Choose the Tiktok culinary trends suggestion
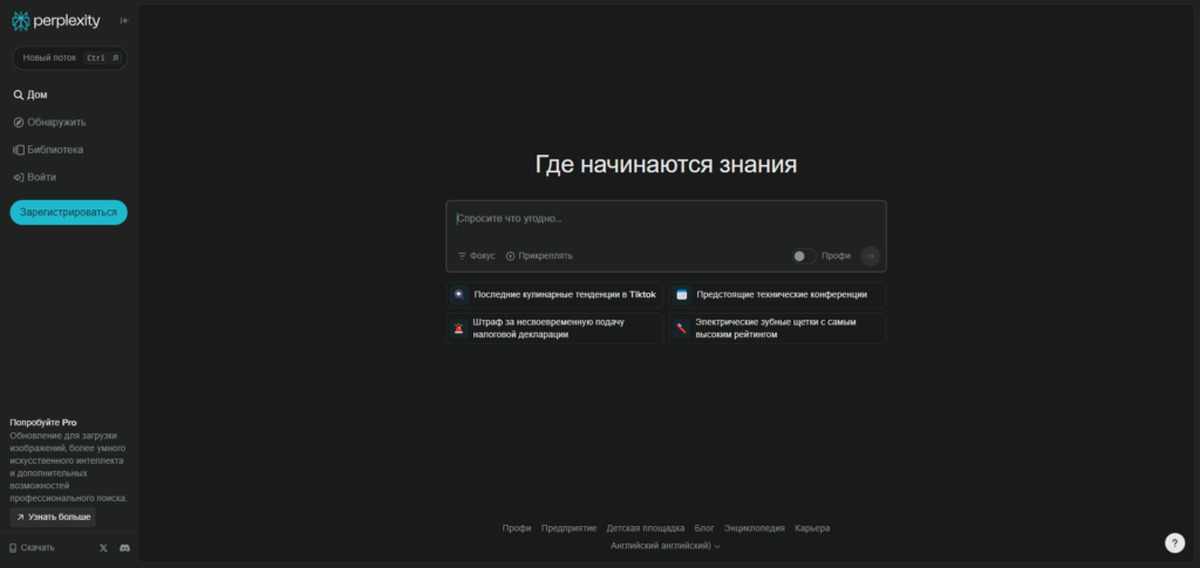Image resolution: width=1200 pixels, height=568 pixels. coord(554,295)
